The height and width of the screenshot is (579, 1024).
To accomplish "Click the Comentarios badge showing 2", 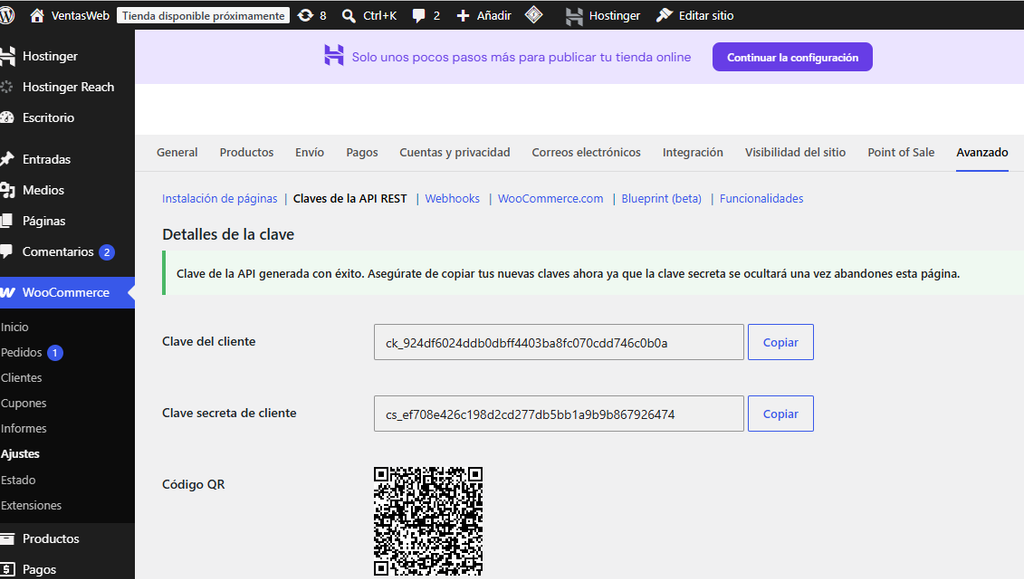I will click(107, 252).
